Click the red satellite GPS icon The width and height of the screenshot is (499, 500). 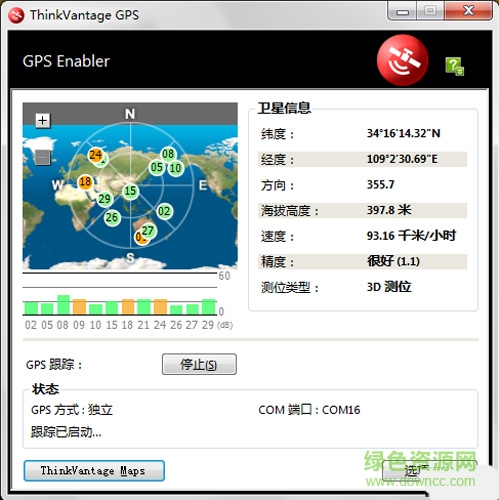click(x=402, y=60)
